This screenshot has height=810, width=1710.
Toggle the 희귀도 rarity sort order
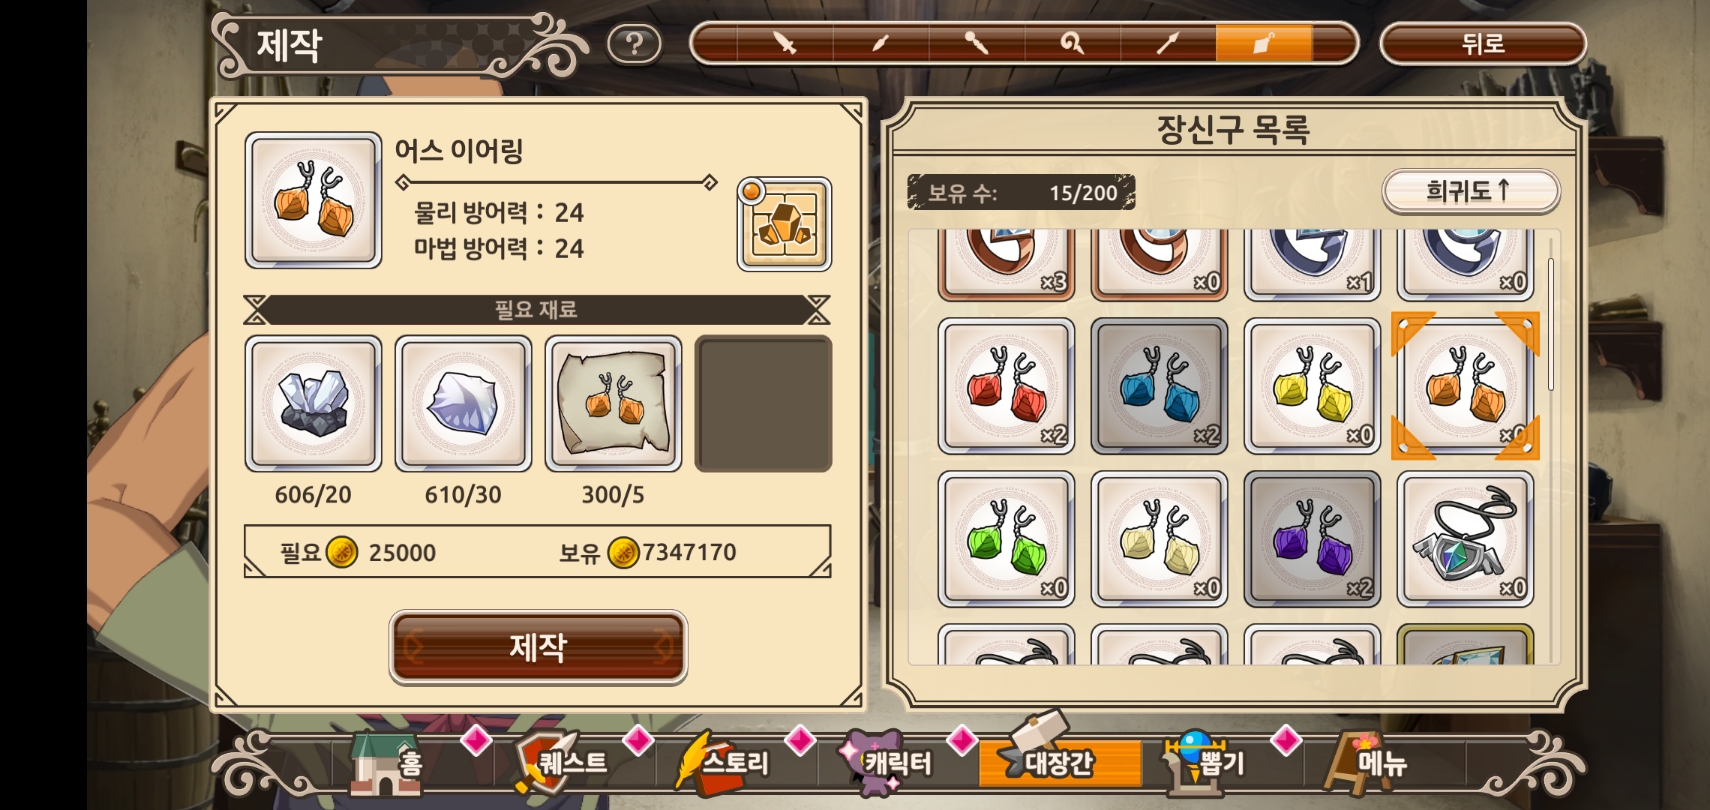pos(1470,190)
